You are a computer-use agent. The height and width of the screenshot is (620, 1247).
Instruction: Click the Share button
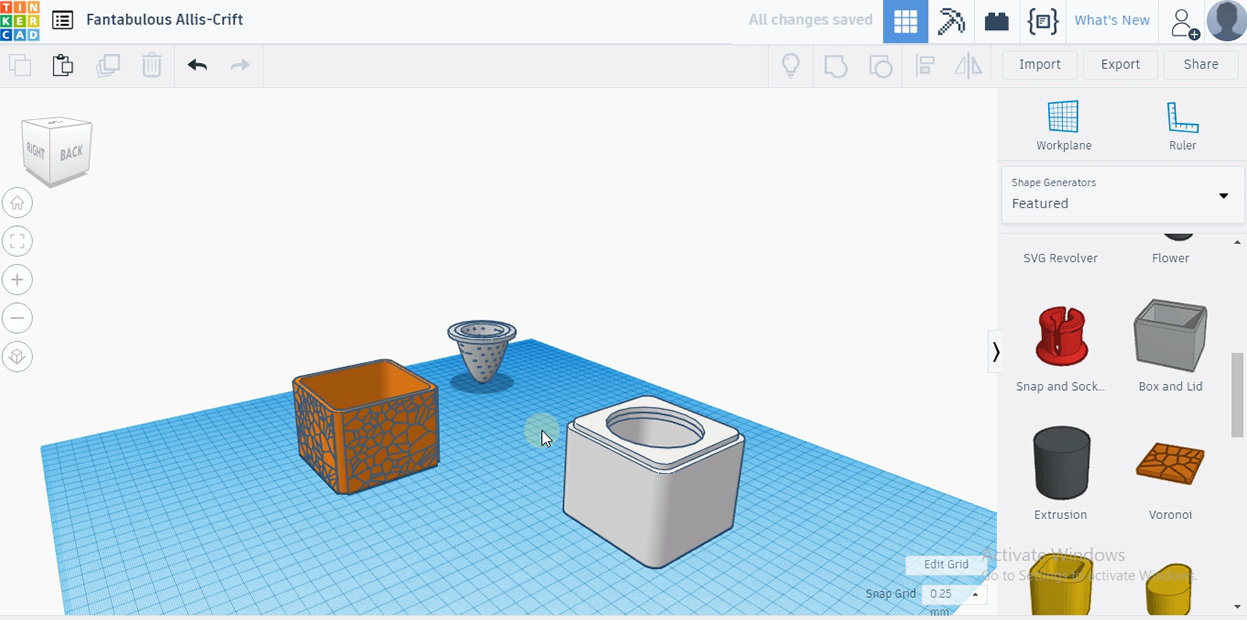(x=1201, y=64)
